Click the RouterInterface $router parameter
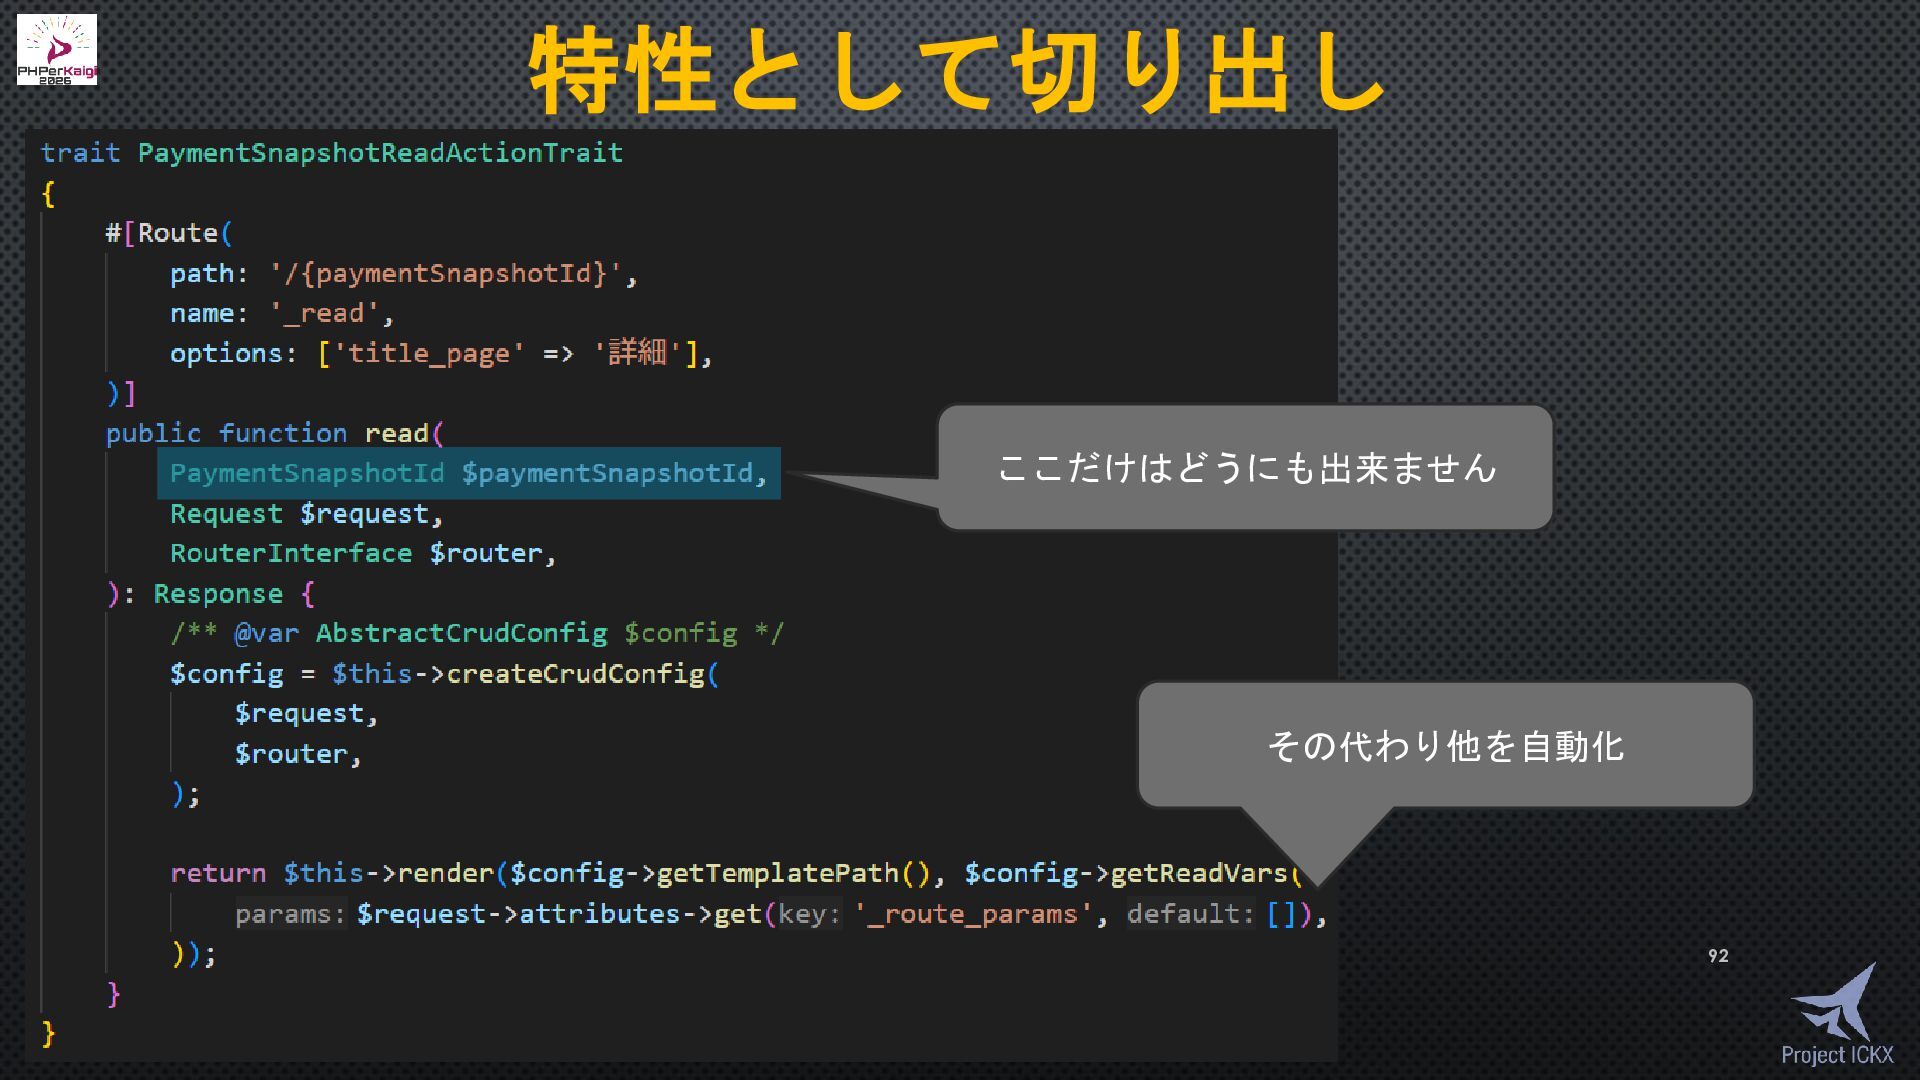This screenshot has height=1080, width=1920. click(x=362, y=553)
